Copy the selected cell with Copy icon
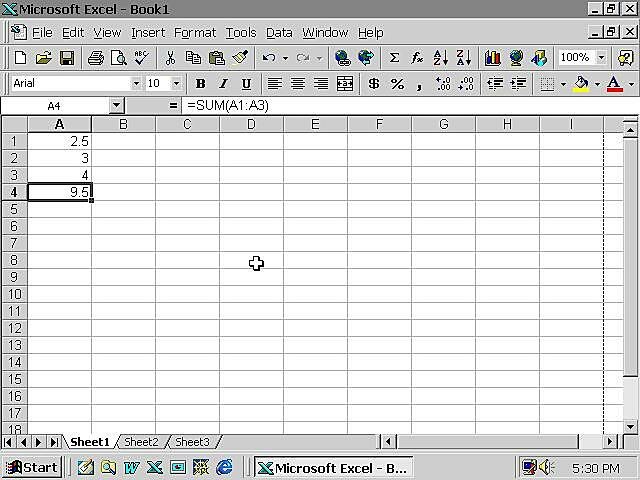 click(x=193, y=58)
